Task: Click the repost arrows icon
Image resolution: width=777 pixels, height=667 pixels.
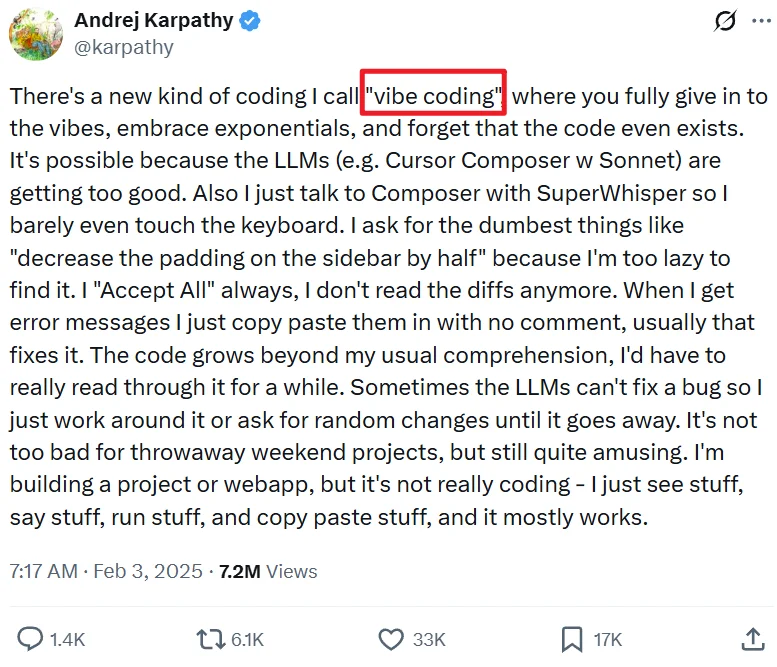Action: [x=211, y=639]
